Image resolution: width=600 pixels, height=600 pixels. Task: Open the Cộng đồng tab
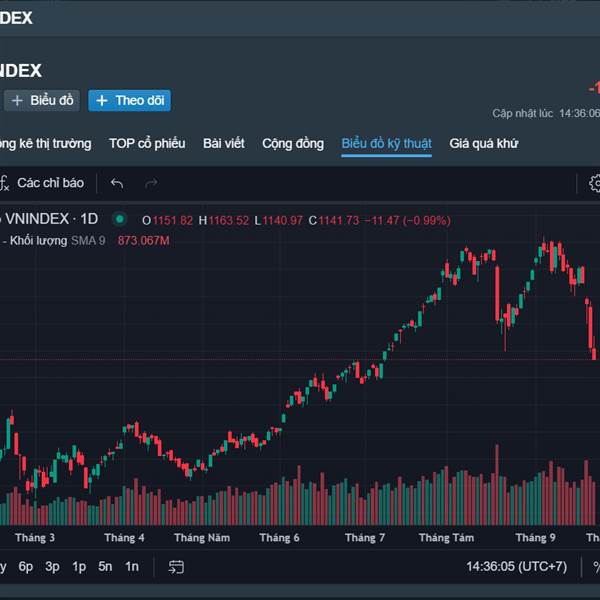coord(293,143)
